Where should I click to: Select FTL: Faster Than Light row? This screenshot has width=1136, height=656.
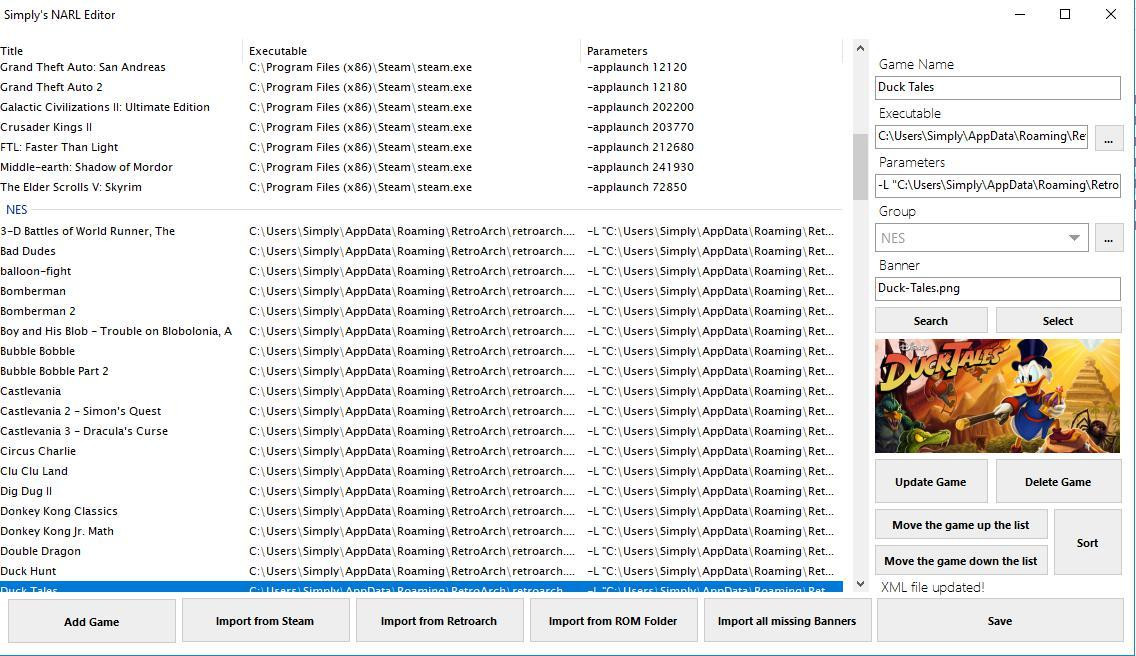(421, 147)
